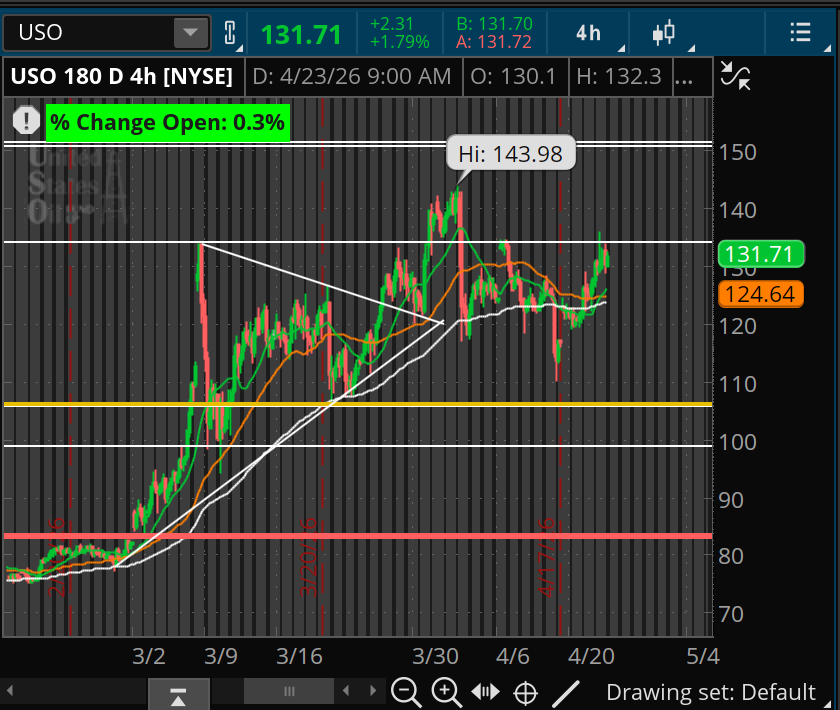Viewport: 840px width, 710px height.
Task: Open the chart list menu icon
Action: [x=800, y=33]
